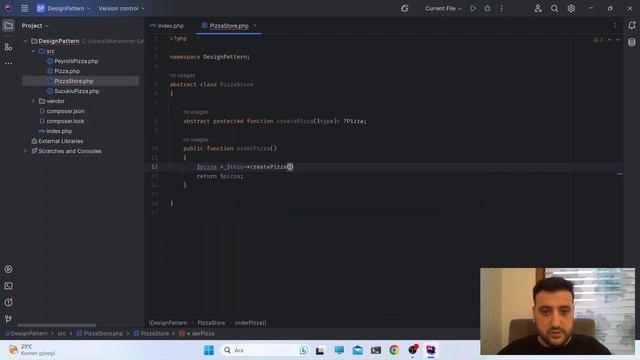Open the weather widget in taskbar
Viewport: 640px width, 360px height.
(x=32, y=350)
